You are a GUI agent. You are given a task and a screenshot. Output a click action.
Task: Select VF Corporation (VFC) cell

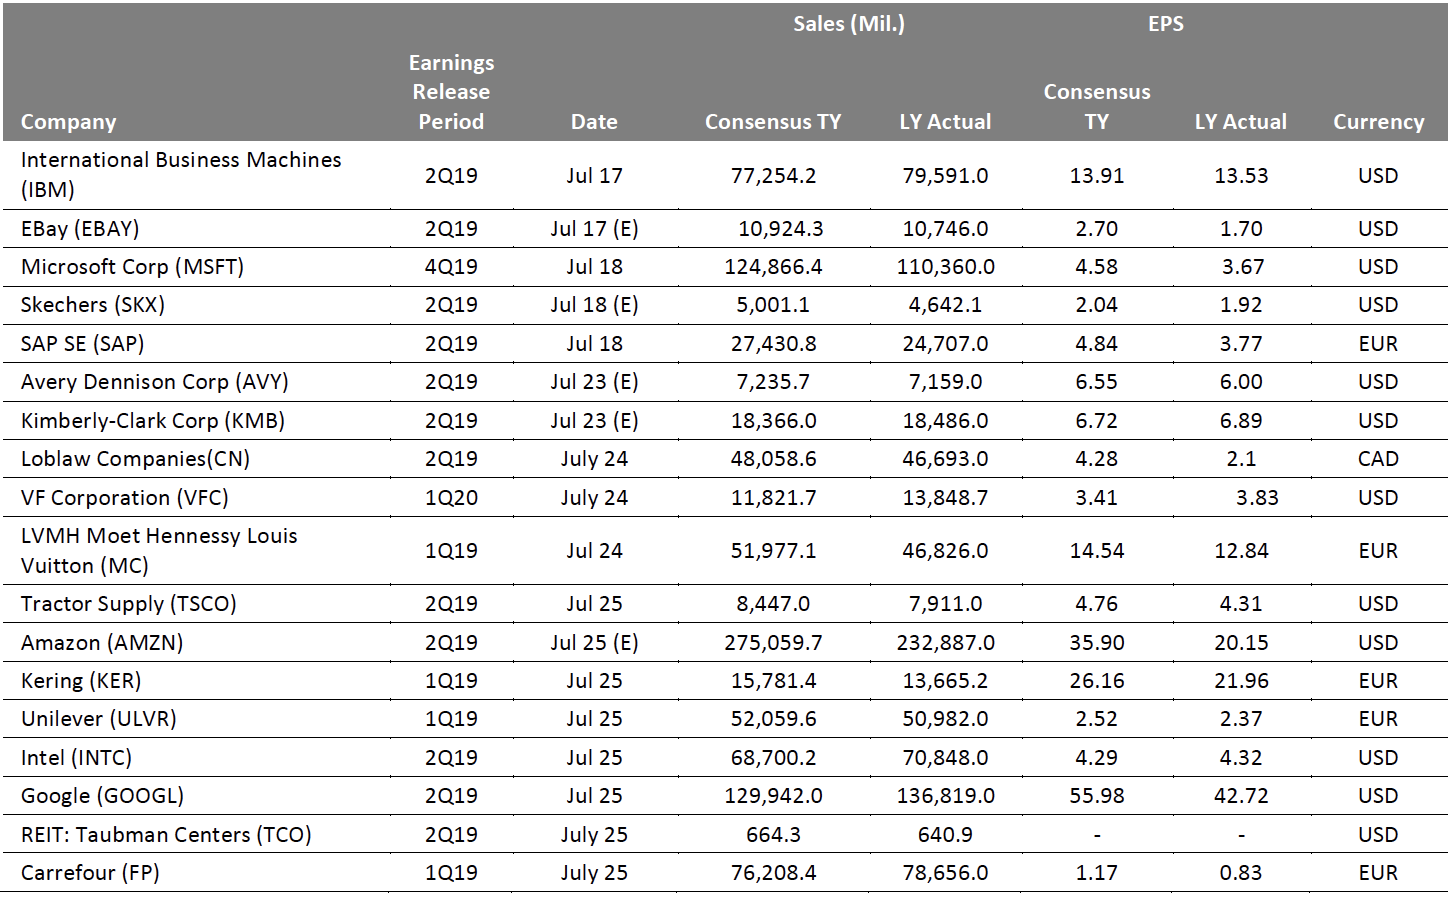pyautogui.click(x=124, y=498)
